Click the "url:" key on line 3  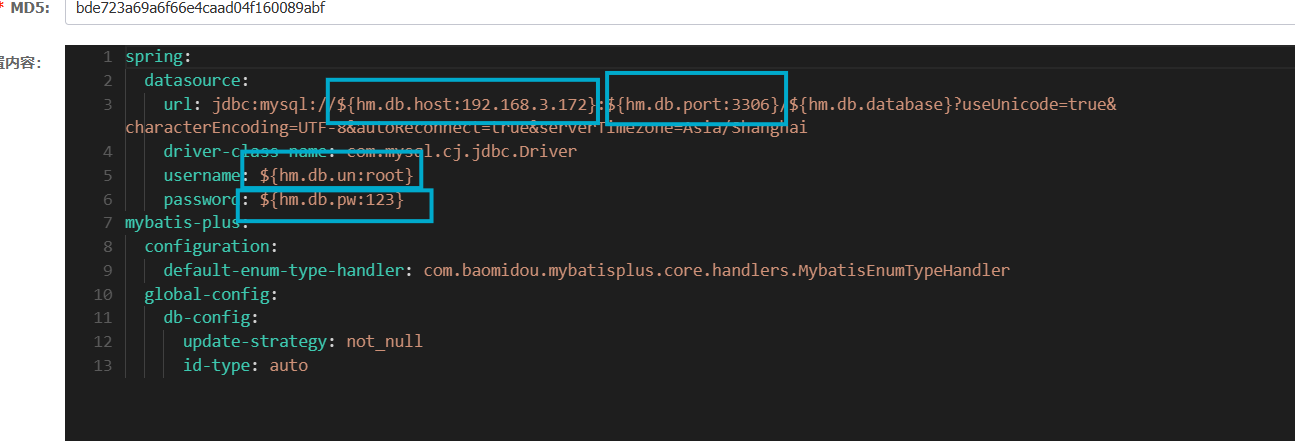(183, 104)
